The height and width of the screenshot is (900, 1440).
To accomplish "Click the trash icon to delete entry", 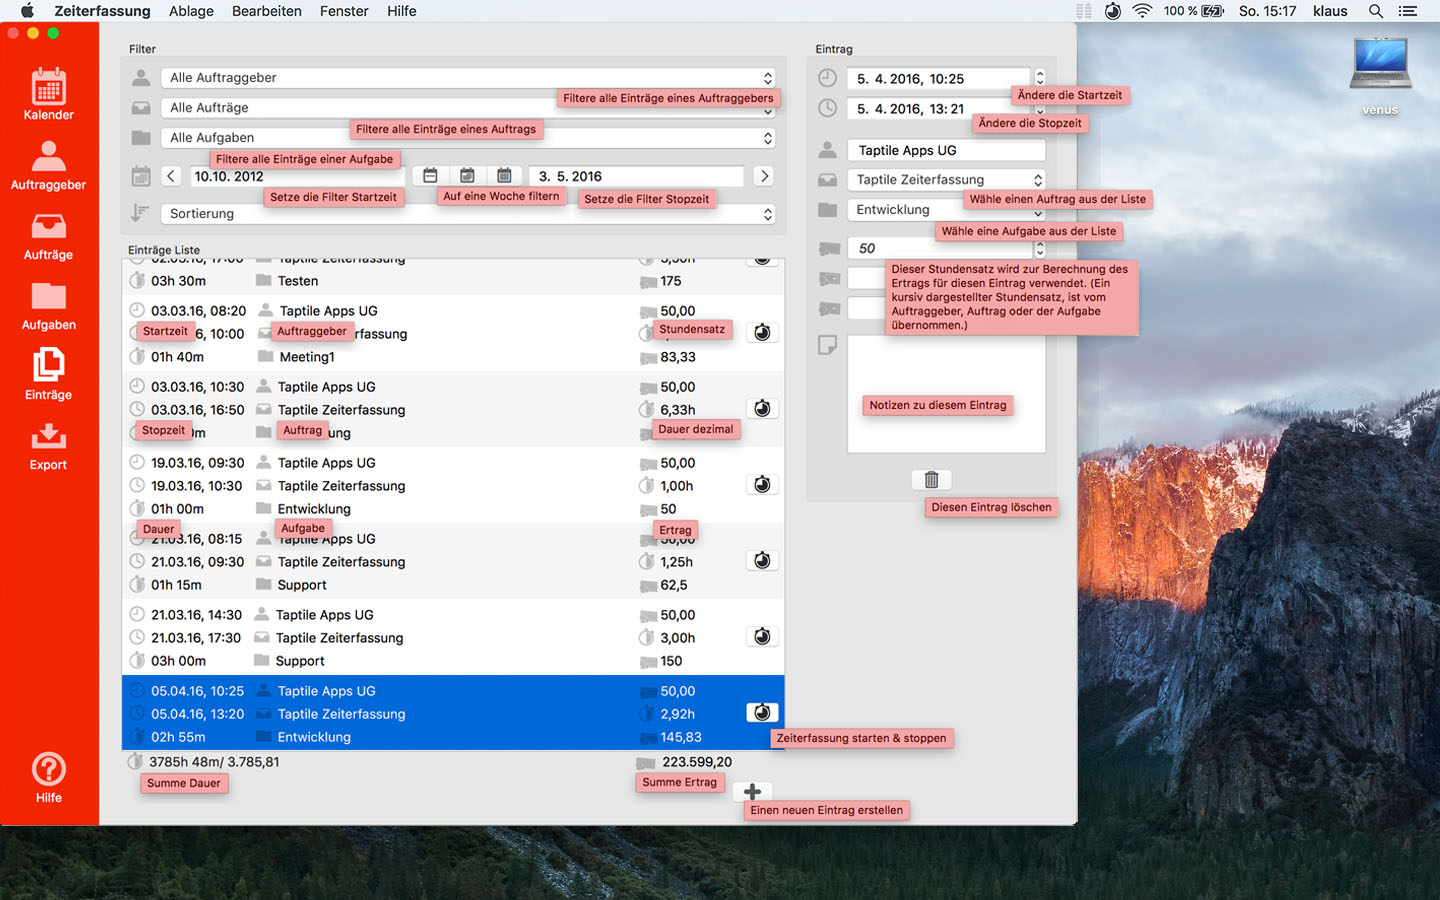I will tap(931, 480).
